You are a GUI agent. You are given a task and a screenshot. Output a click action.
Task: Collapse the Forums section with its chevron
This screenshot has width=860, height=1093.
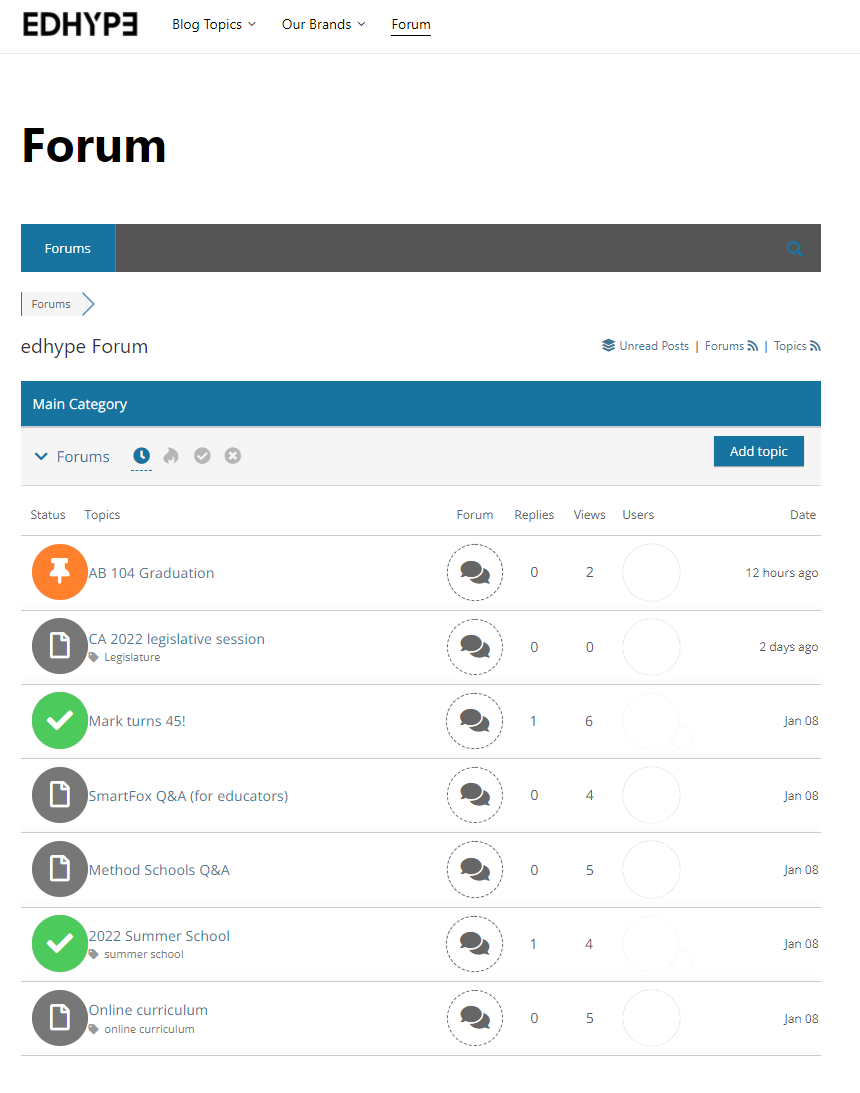click(x=39, y=455)
